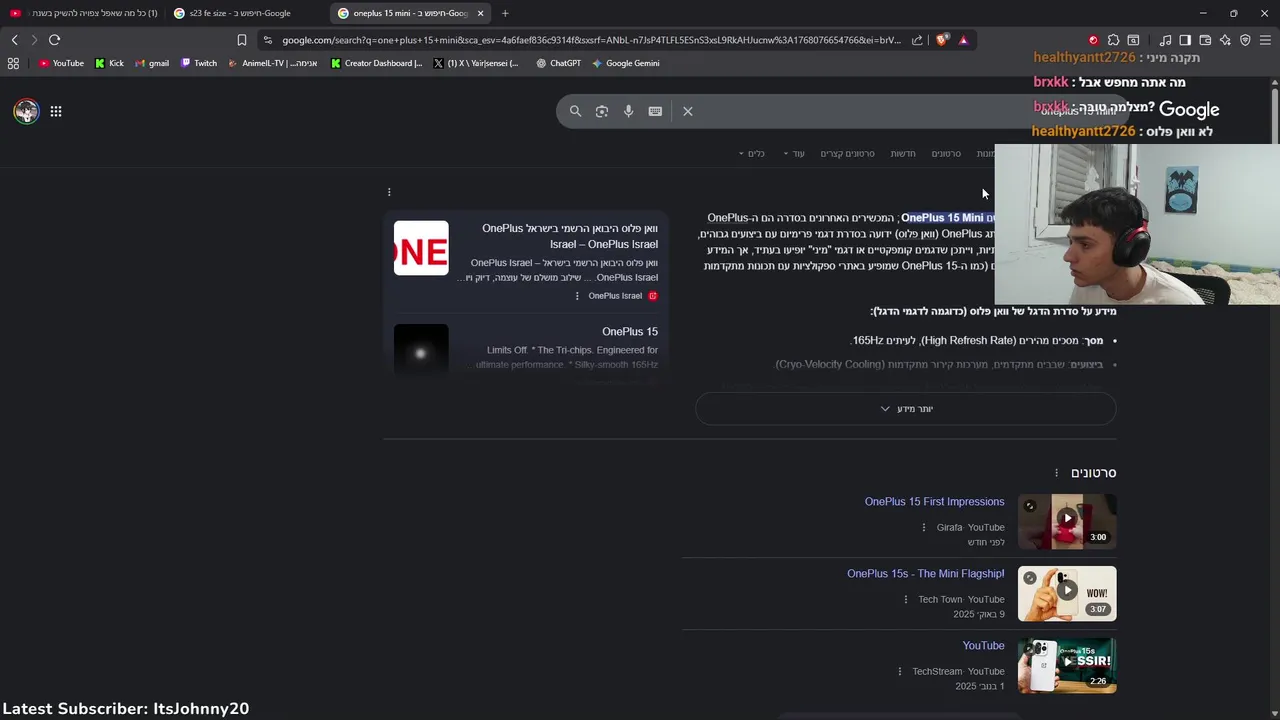Click the red recording extension icon
Screen dimensions: 1280x720
coord(1093,40)
